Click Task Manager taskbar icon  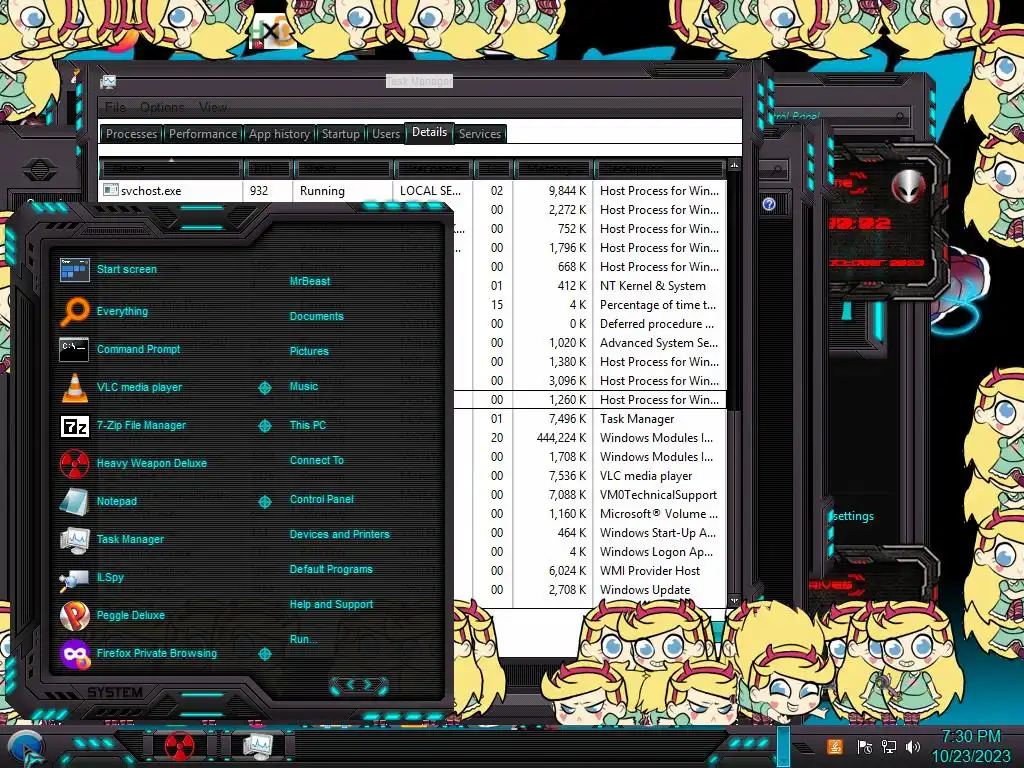tap(257, 745)
